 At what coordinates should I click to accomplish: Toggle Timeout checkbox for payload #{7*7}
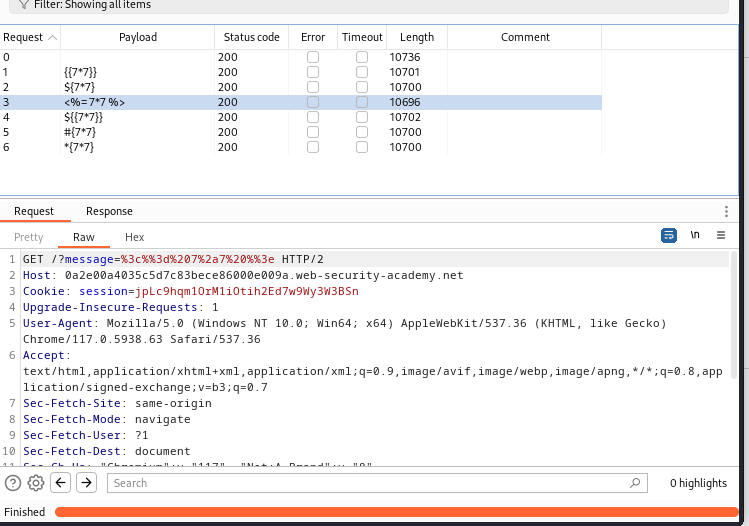[362, 132]
